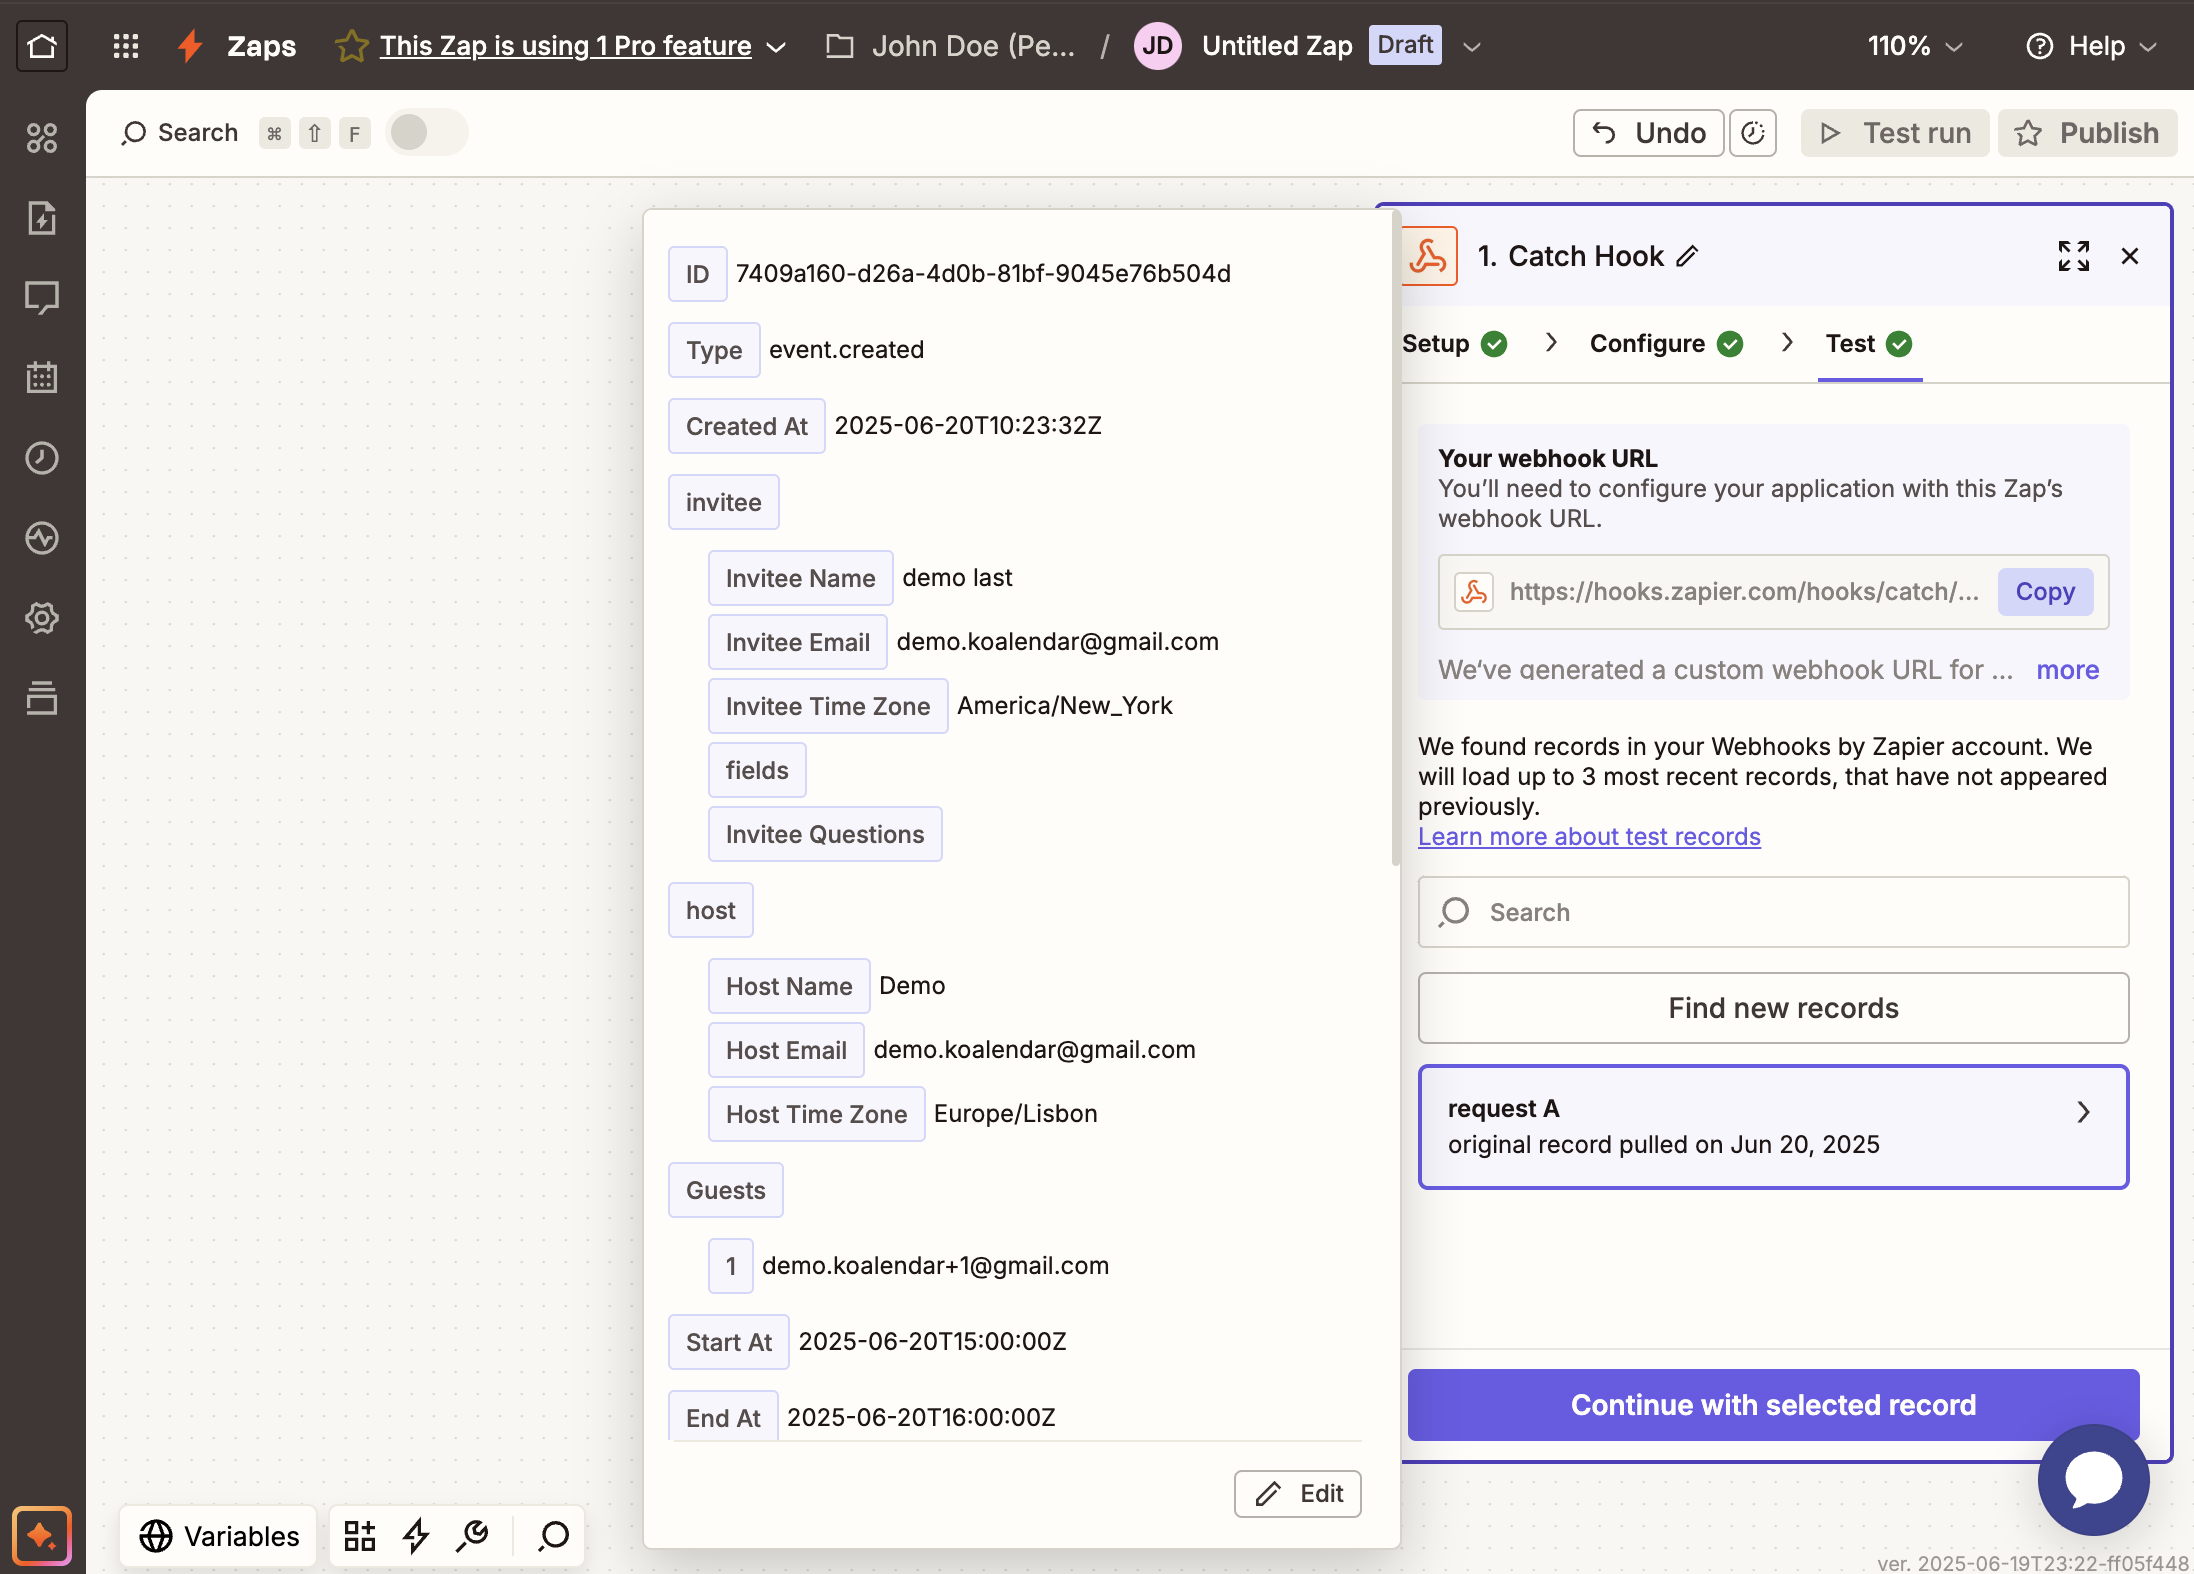Close the Catch Hook panel
The height and width of the screenshot is (1574, 2194).
[x=2130, y=256]
